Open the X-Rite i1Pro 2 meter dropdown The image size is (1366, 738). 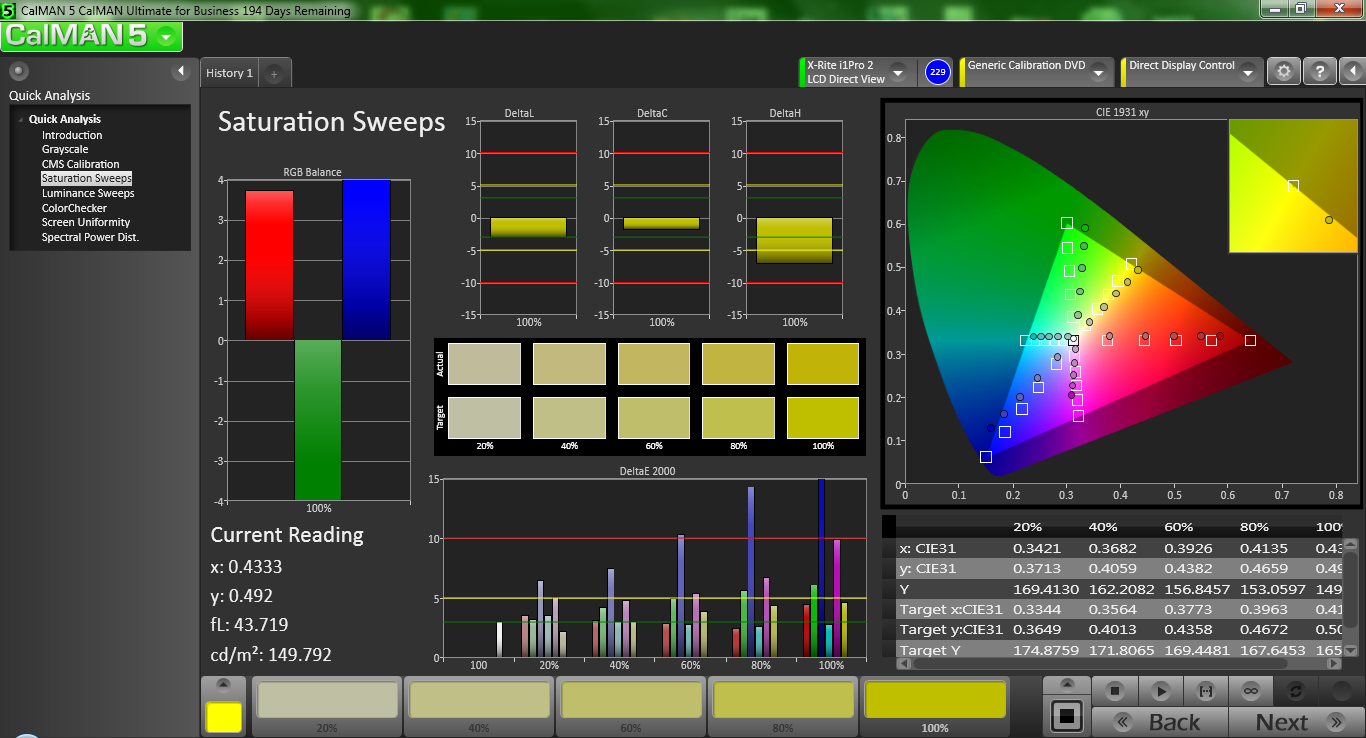(898, 72)
